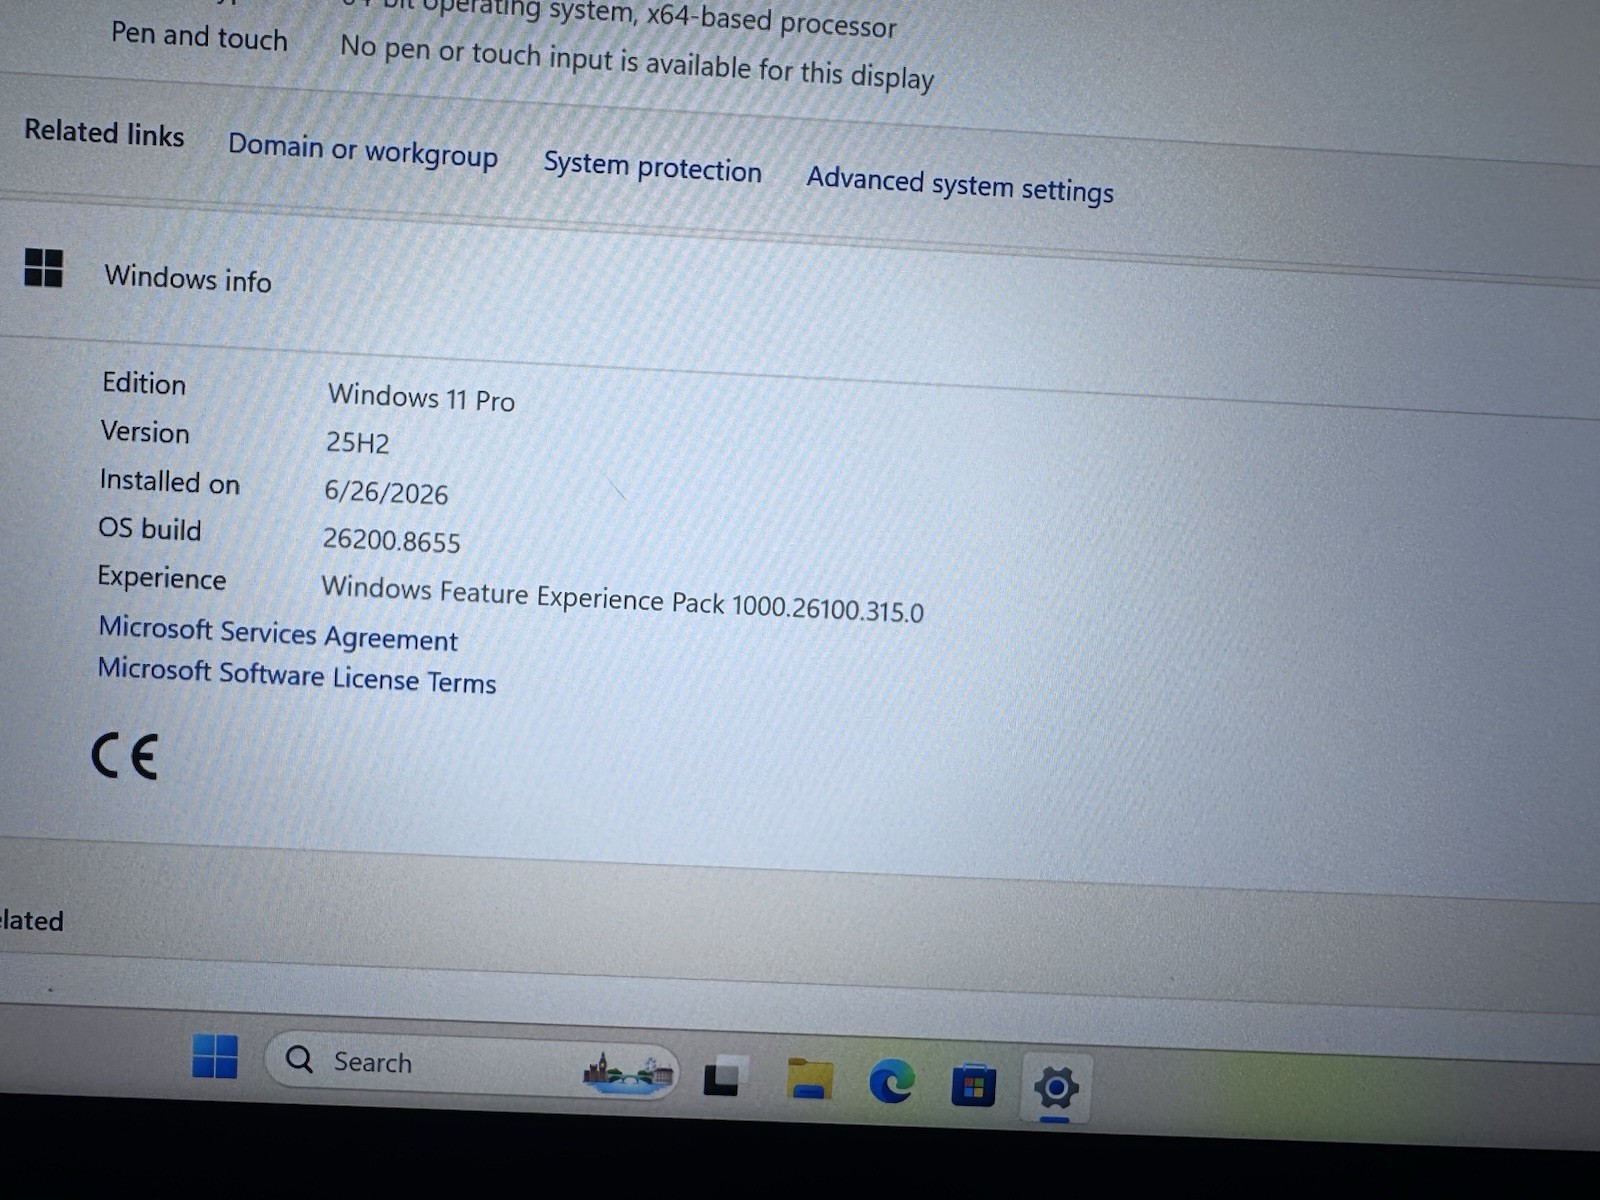The image size is (1600, 1200).
Task: Select the Version value "25H2"
Action: [357, 442]
